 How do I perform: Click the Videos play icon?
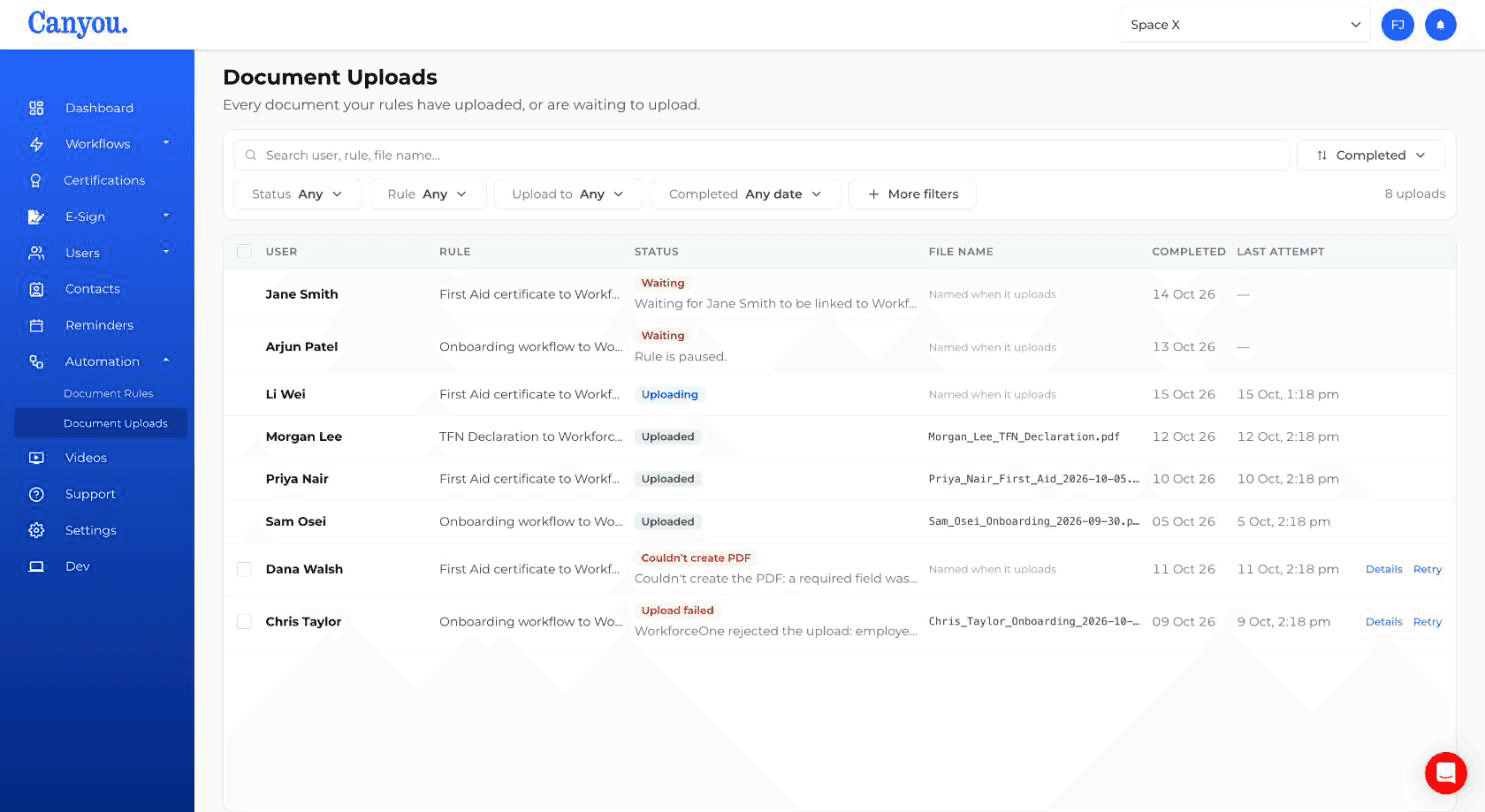coord(36,458)
